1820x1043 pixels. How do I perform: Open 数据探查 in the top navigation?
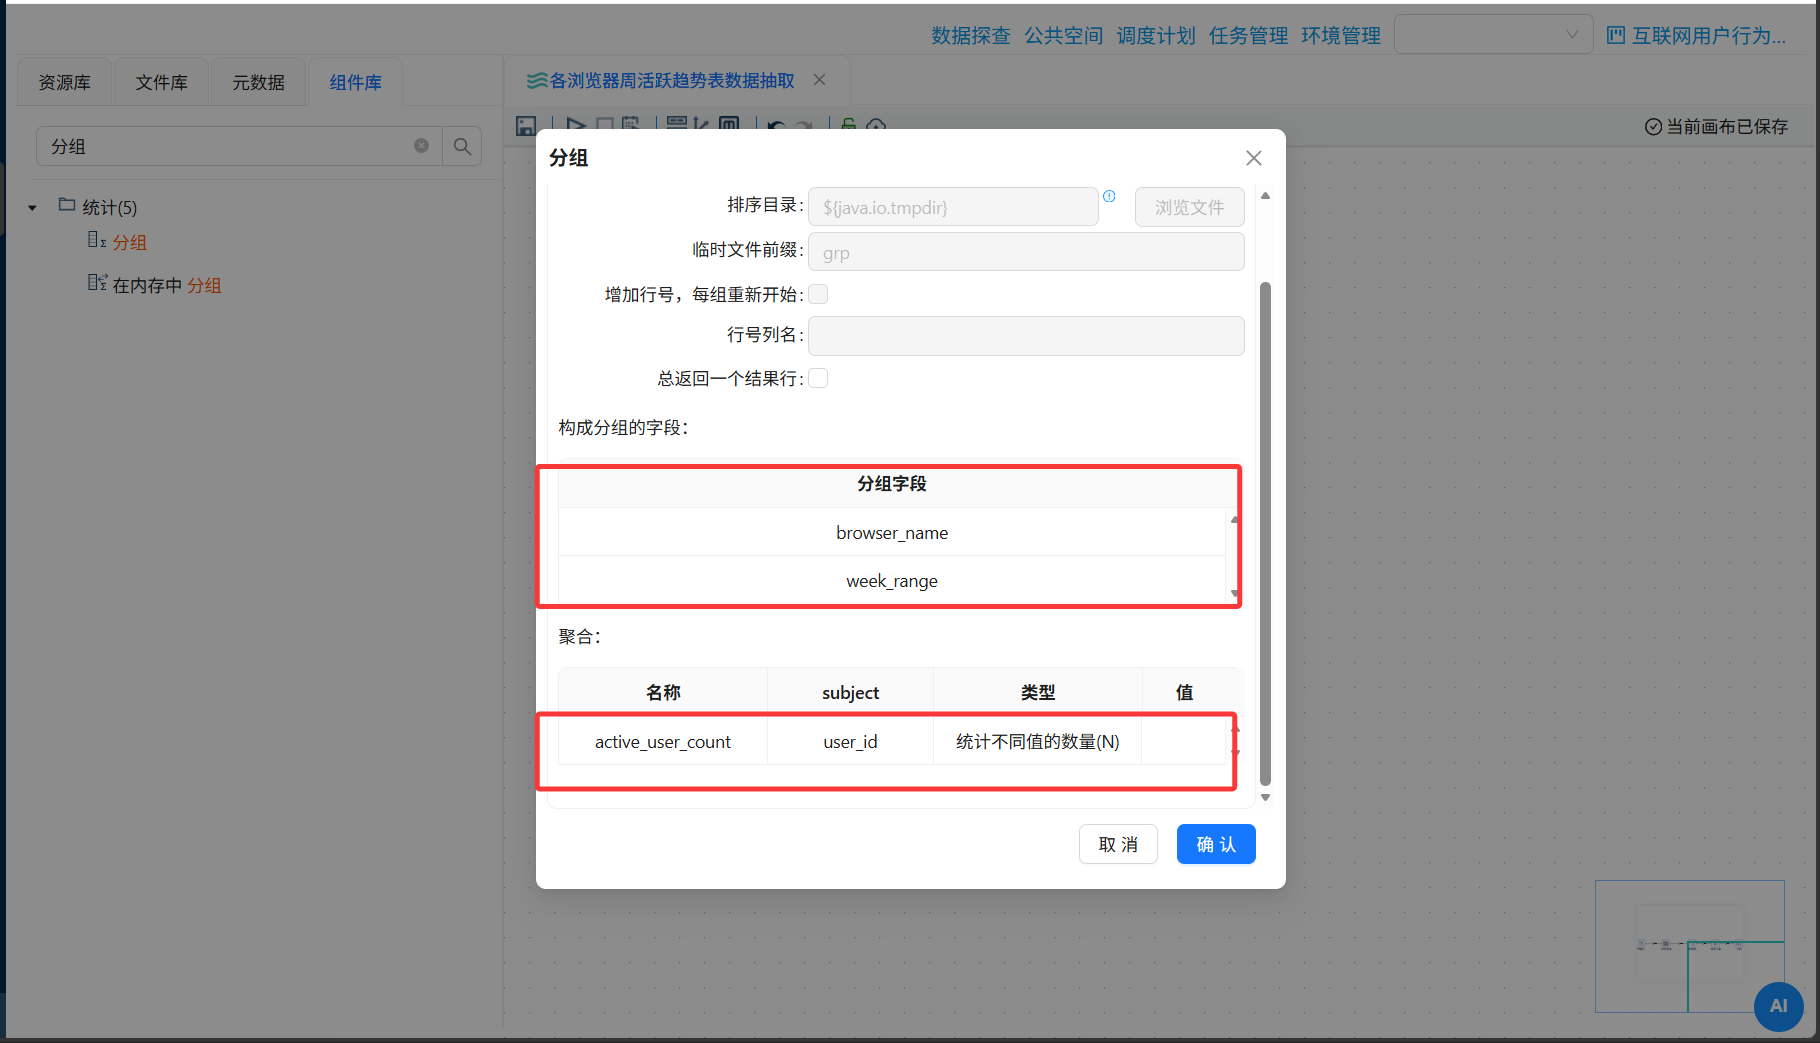(971, 36)
